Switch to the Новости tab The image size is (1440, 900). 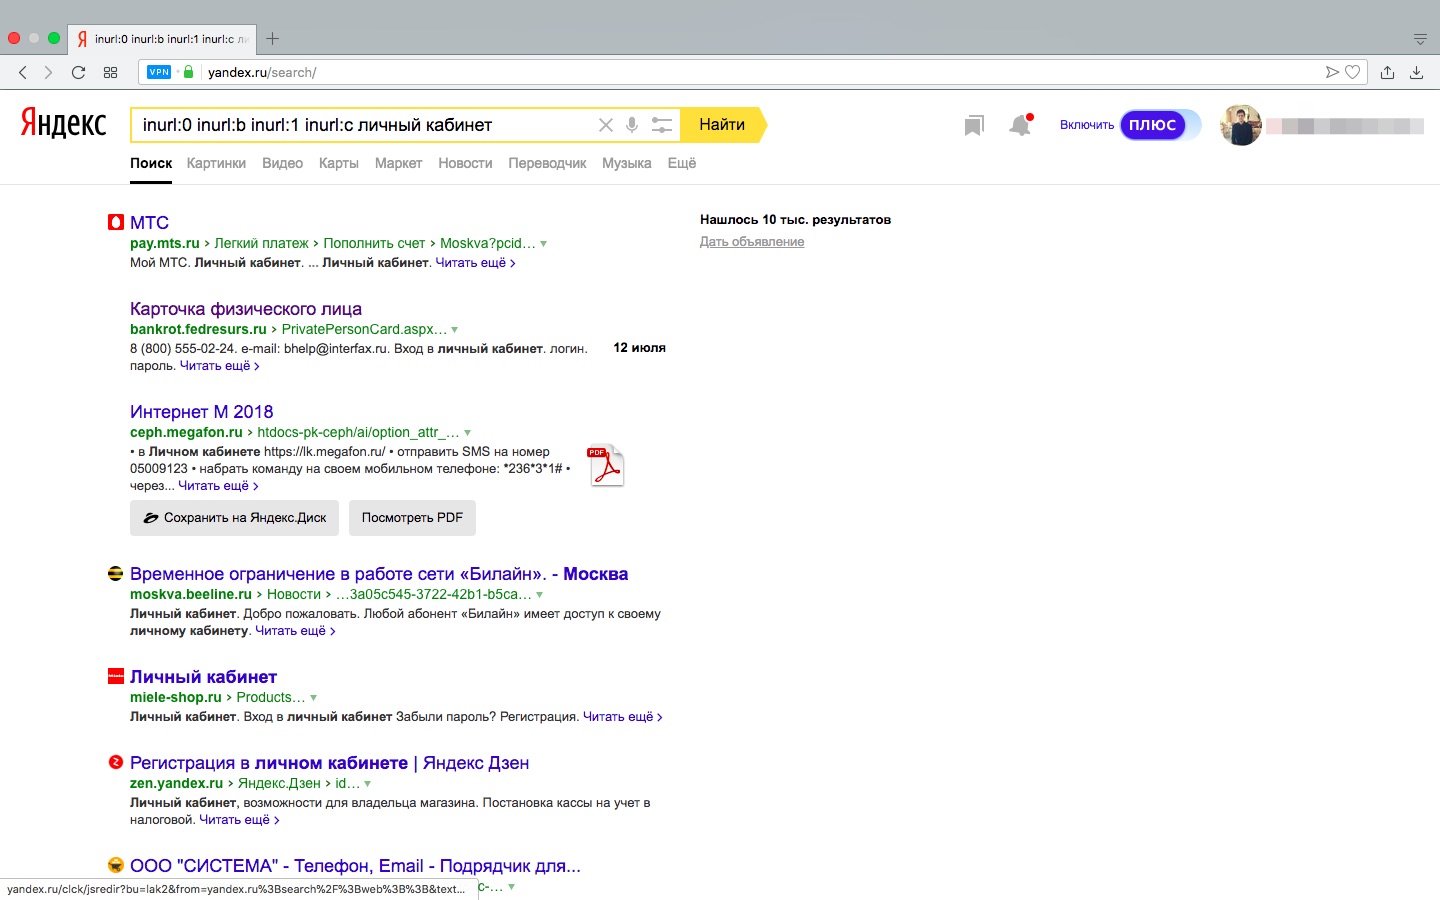tap(465, 163)
